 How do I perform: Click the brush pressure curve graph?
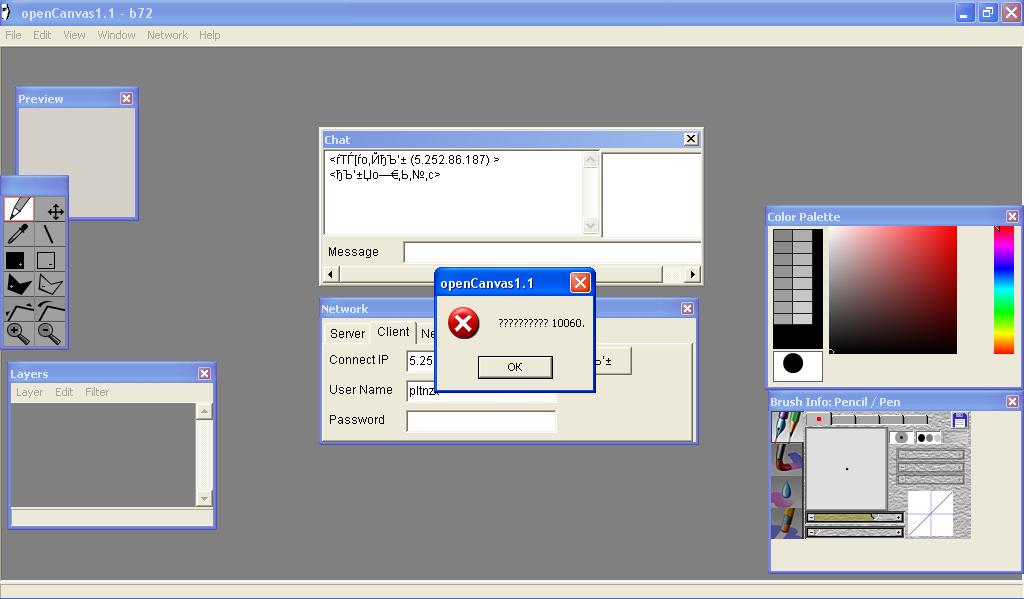[930, 514]
